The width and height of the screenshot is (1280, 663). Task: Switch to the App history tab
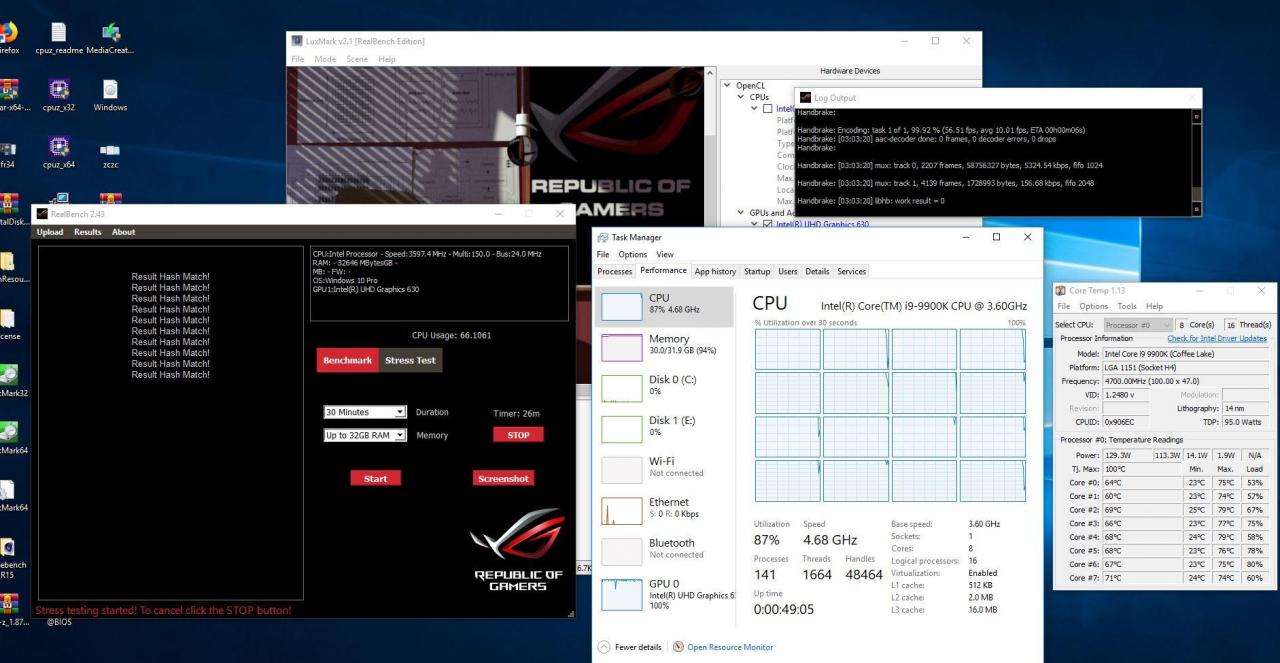click(x=715, y=271)
